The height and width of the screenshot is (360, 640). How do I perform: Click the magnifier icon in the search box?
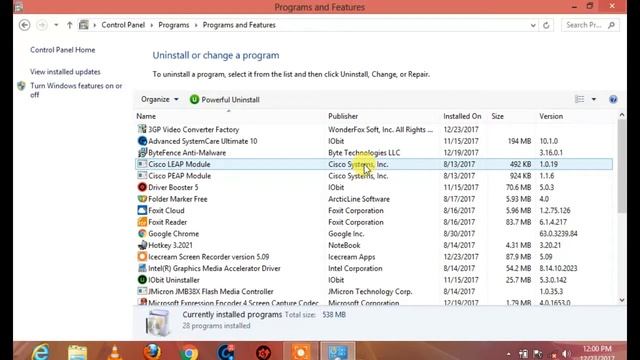tap(611, 25)
